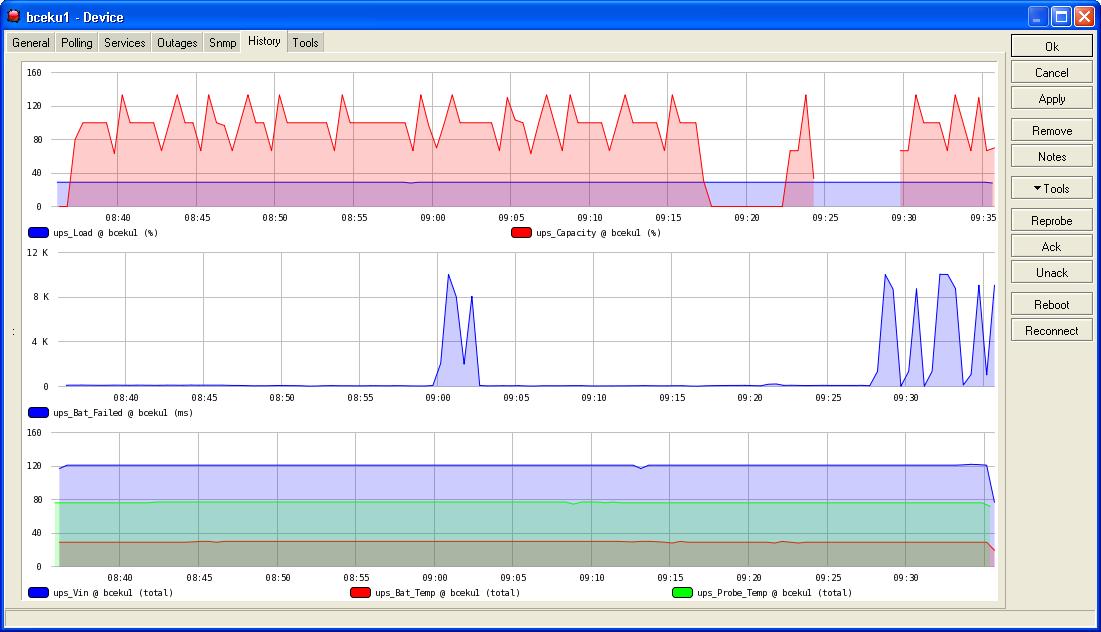Switch to the Polling tab
The width and height of the screenshot is (1101, 632).
point(77,43)
